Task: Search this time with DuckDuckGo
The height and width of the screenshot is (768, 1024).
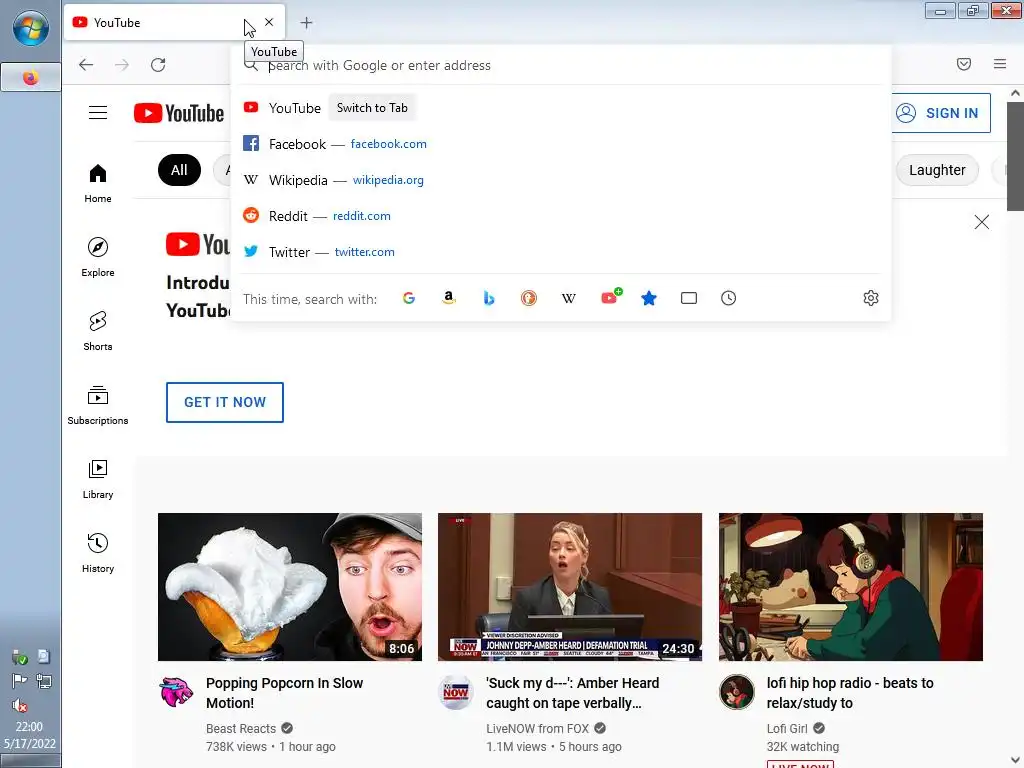Action: point(529,298)
